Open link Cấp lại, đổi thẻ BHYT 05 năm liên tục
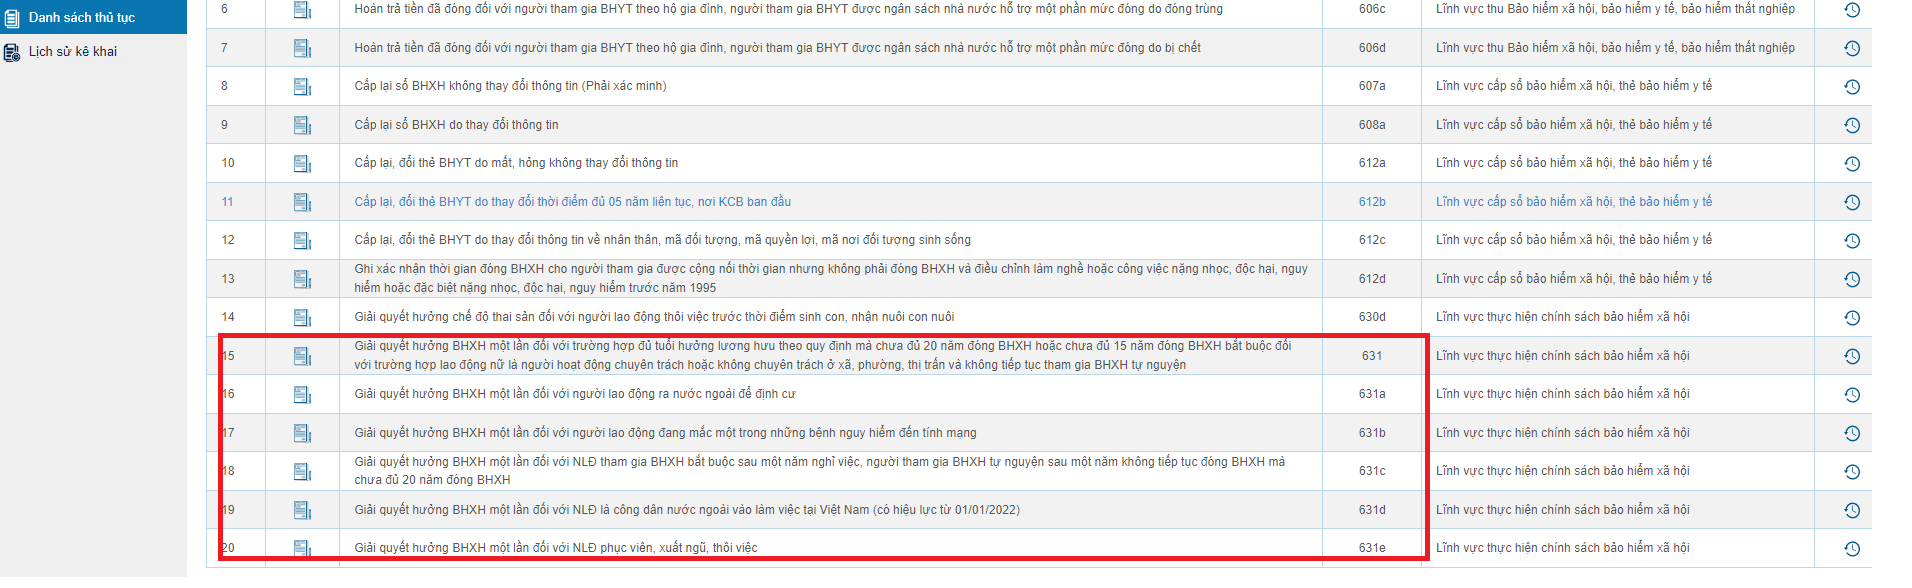 coord(572,202)
